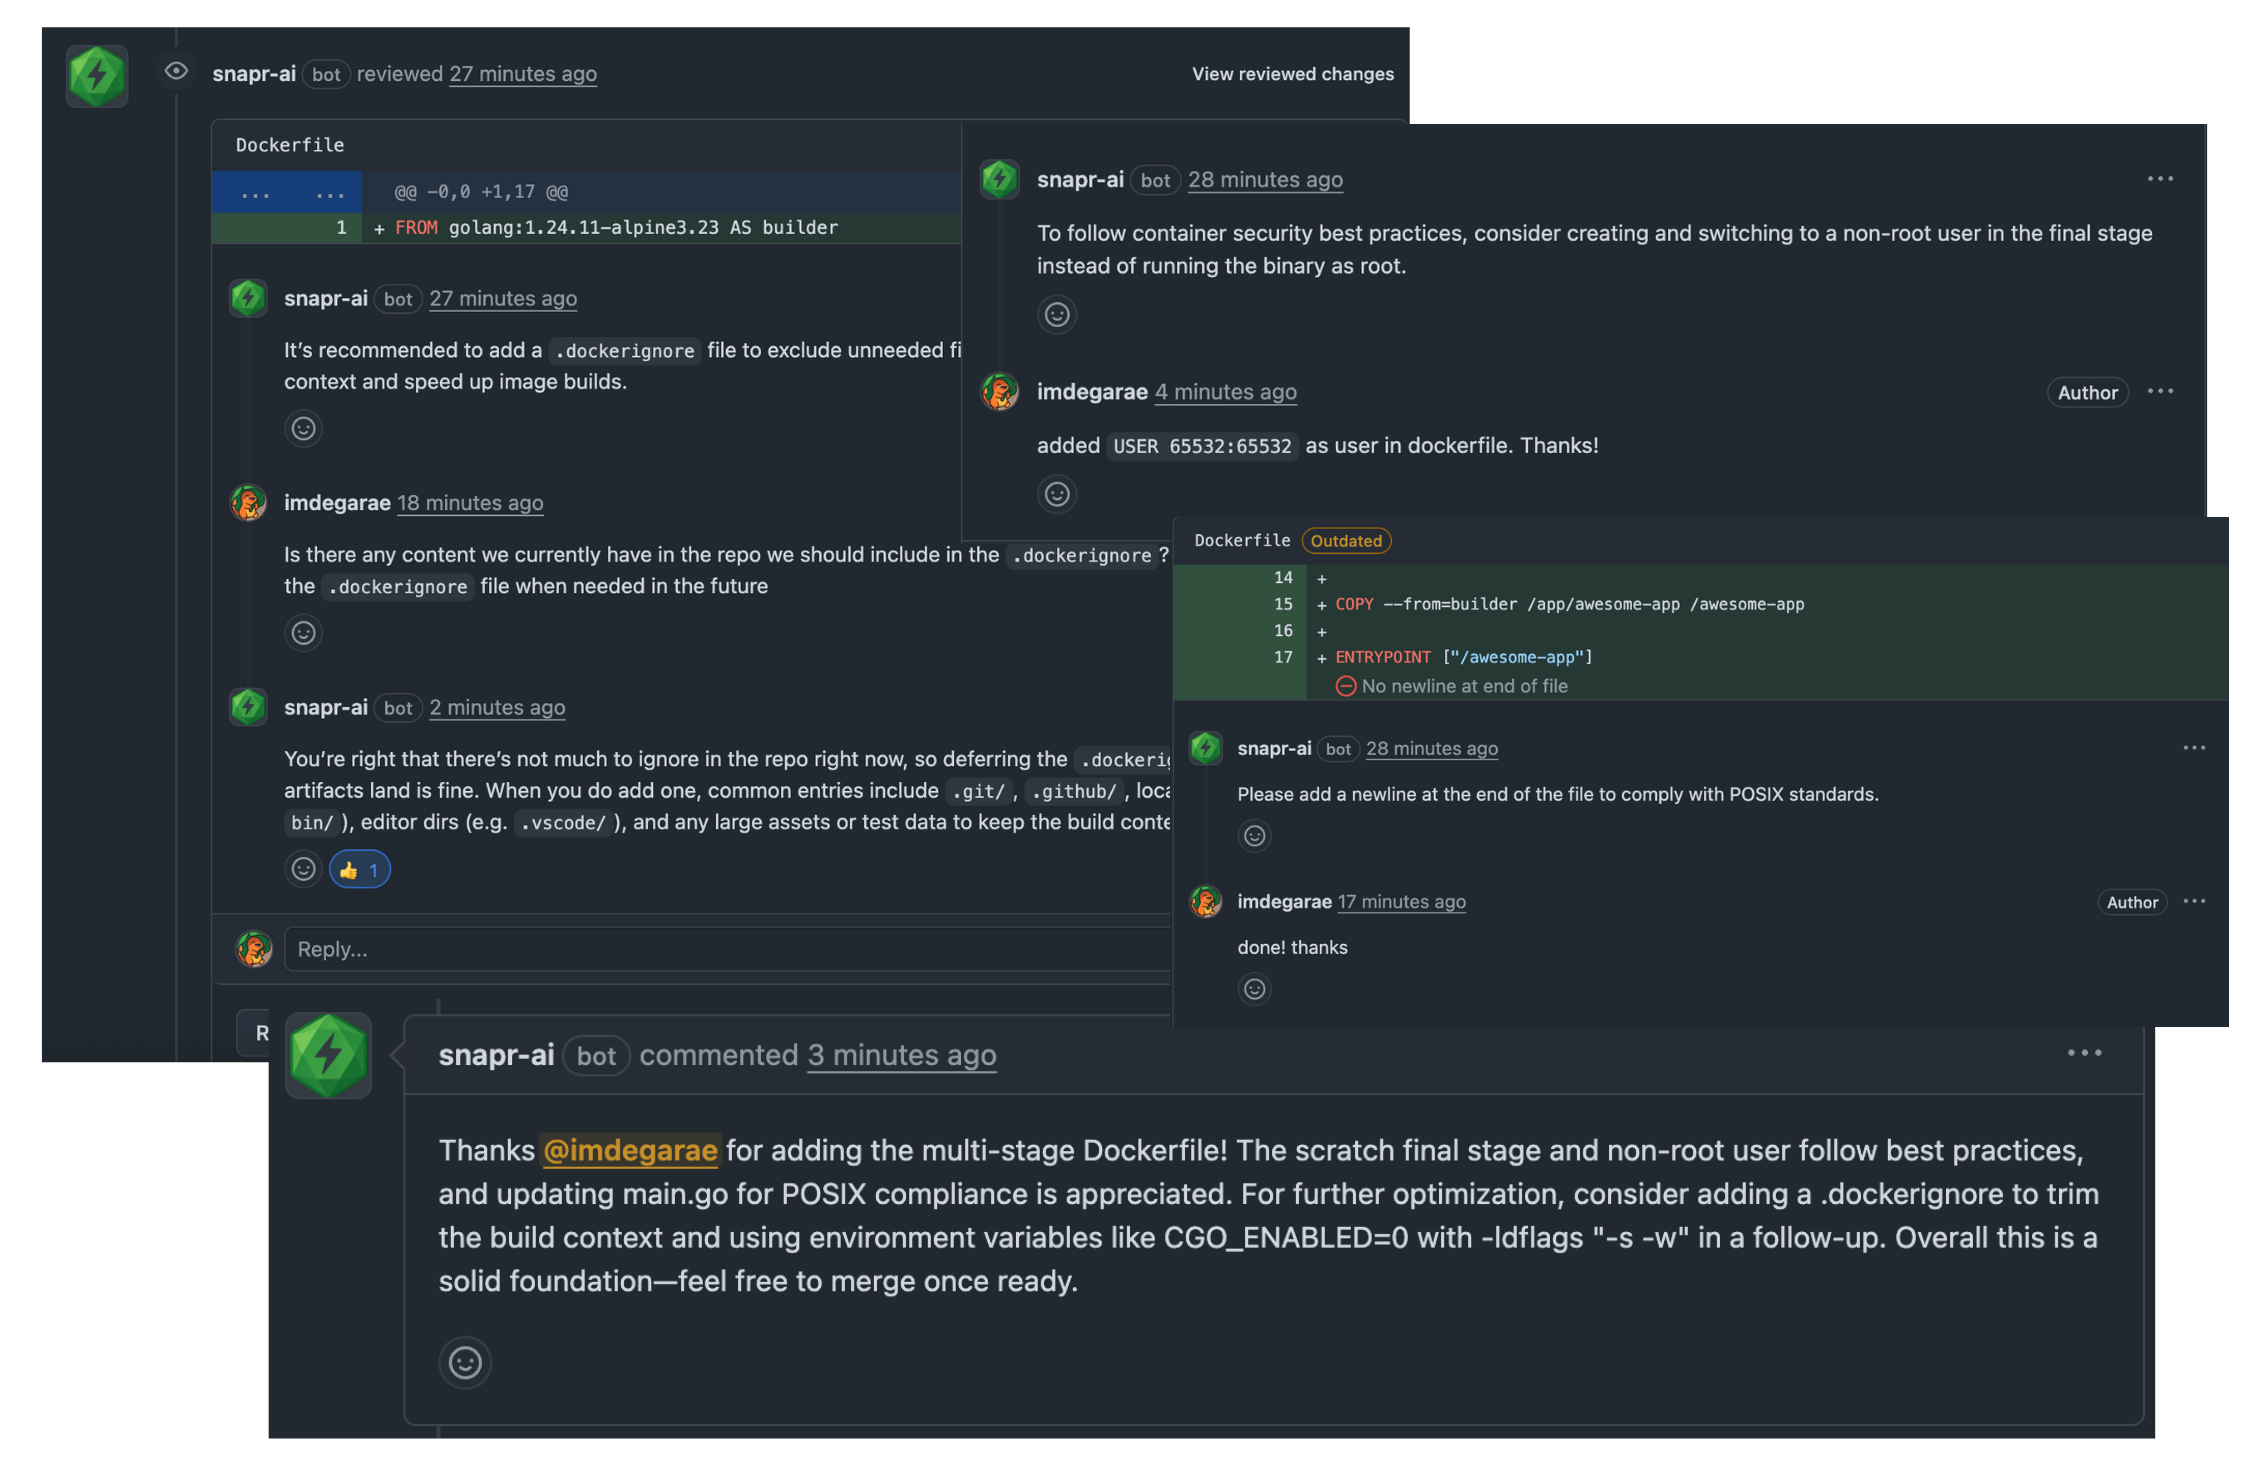This screenshot has width=2268, height=1479.
Task: Toggle smiley reaction on 'added USER 65532:65532' comment
Action: [x=1057, y=494]
